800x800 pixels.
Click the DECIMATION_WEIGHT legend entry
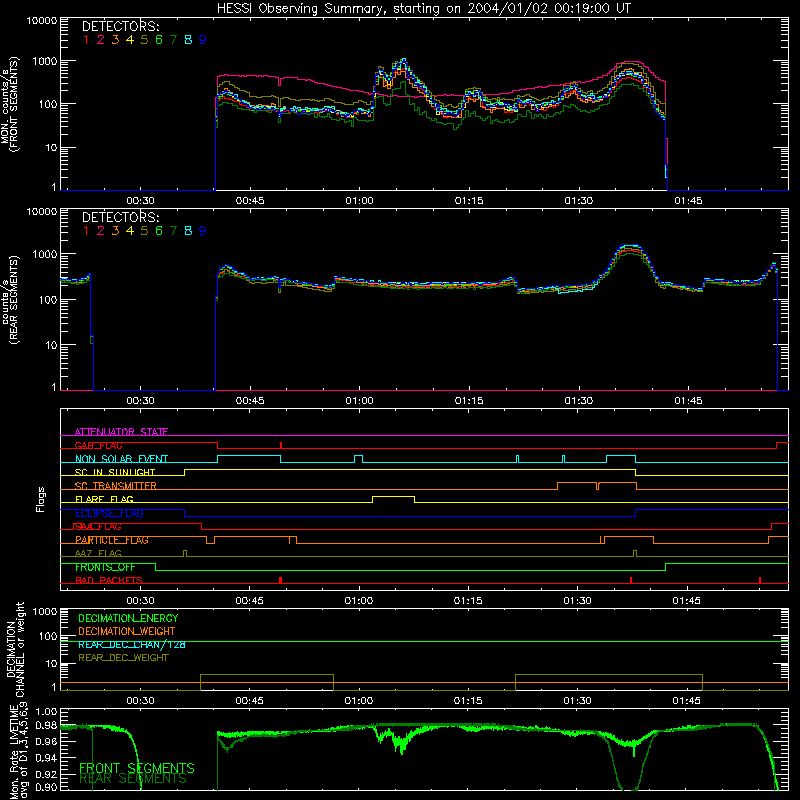127,631
